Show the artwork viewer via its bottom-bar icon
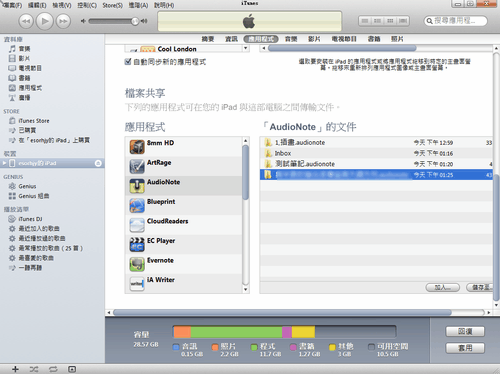The height and width of the screenshot is (374, 500). [x=72, y=369]
